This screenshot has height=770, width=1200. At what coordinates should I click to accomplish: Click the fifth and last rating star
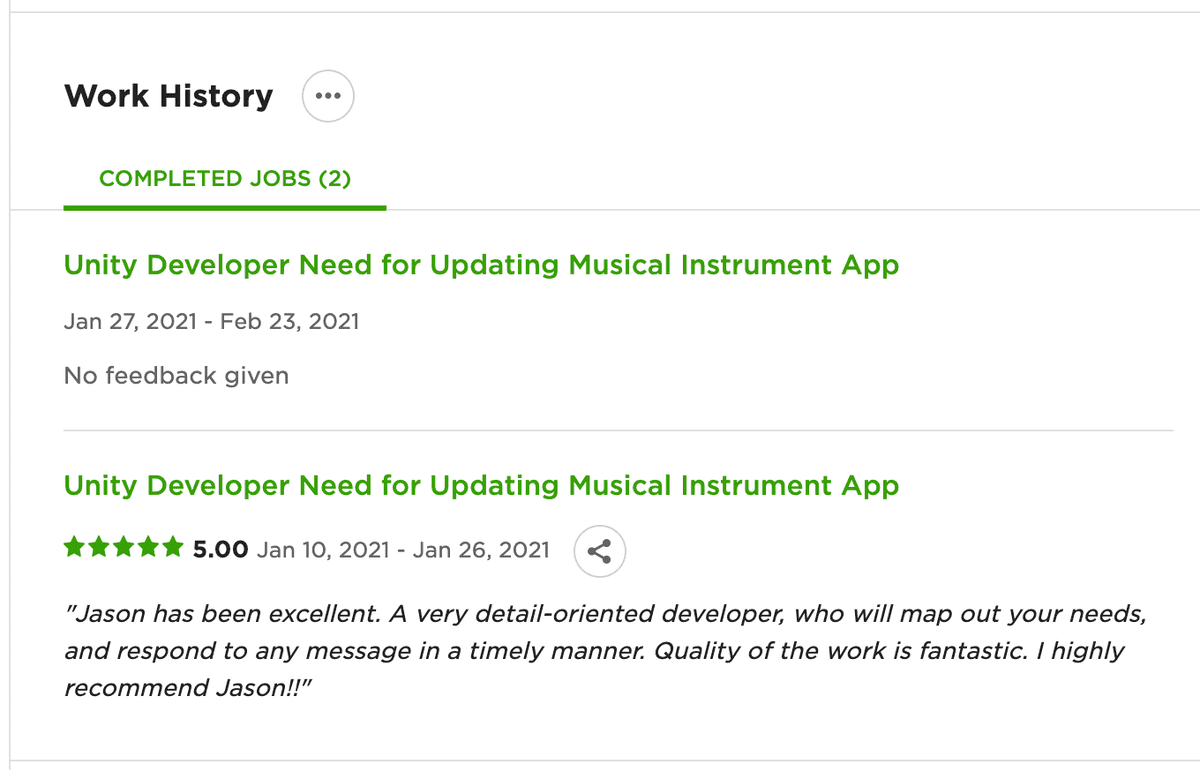[x=173, y=547]
